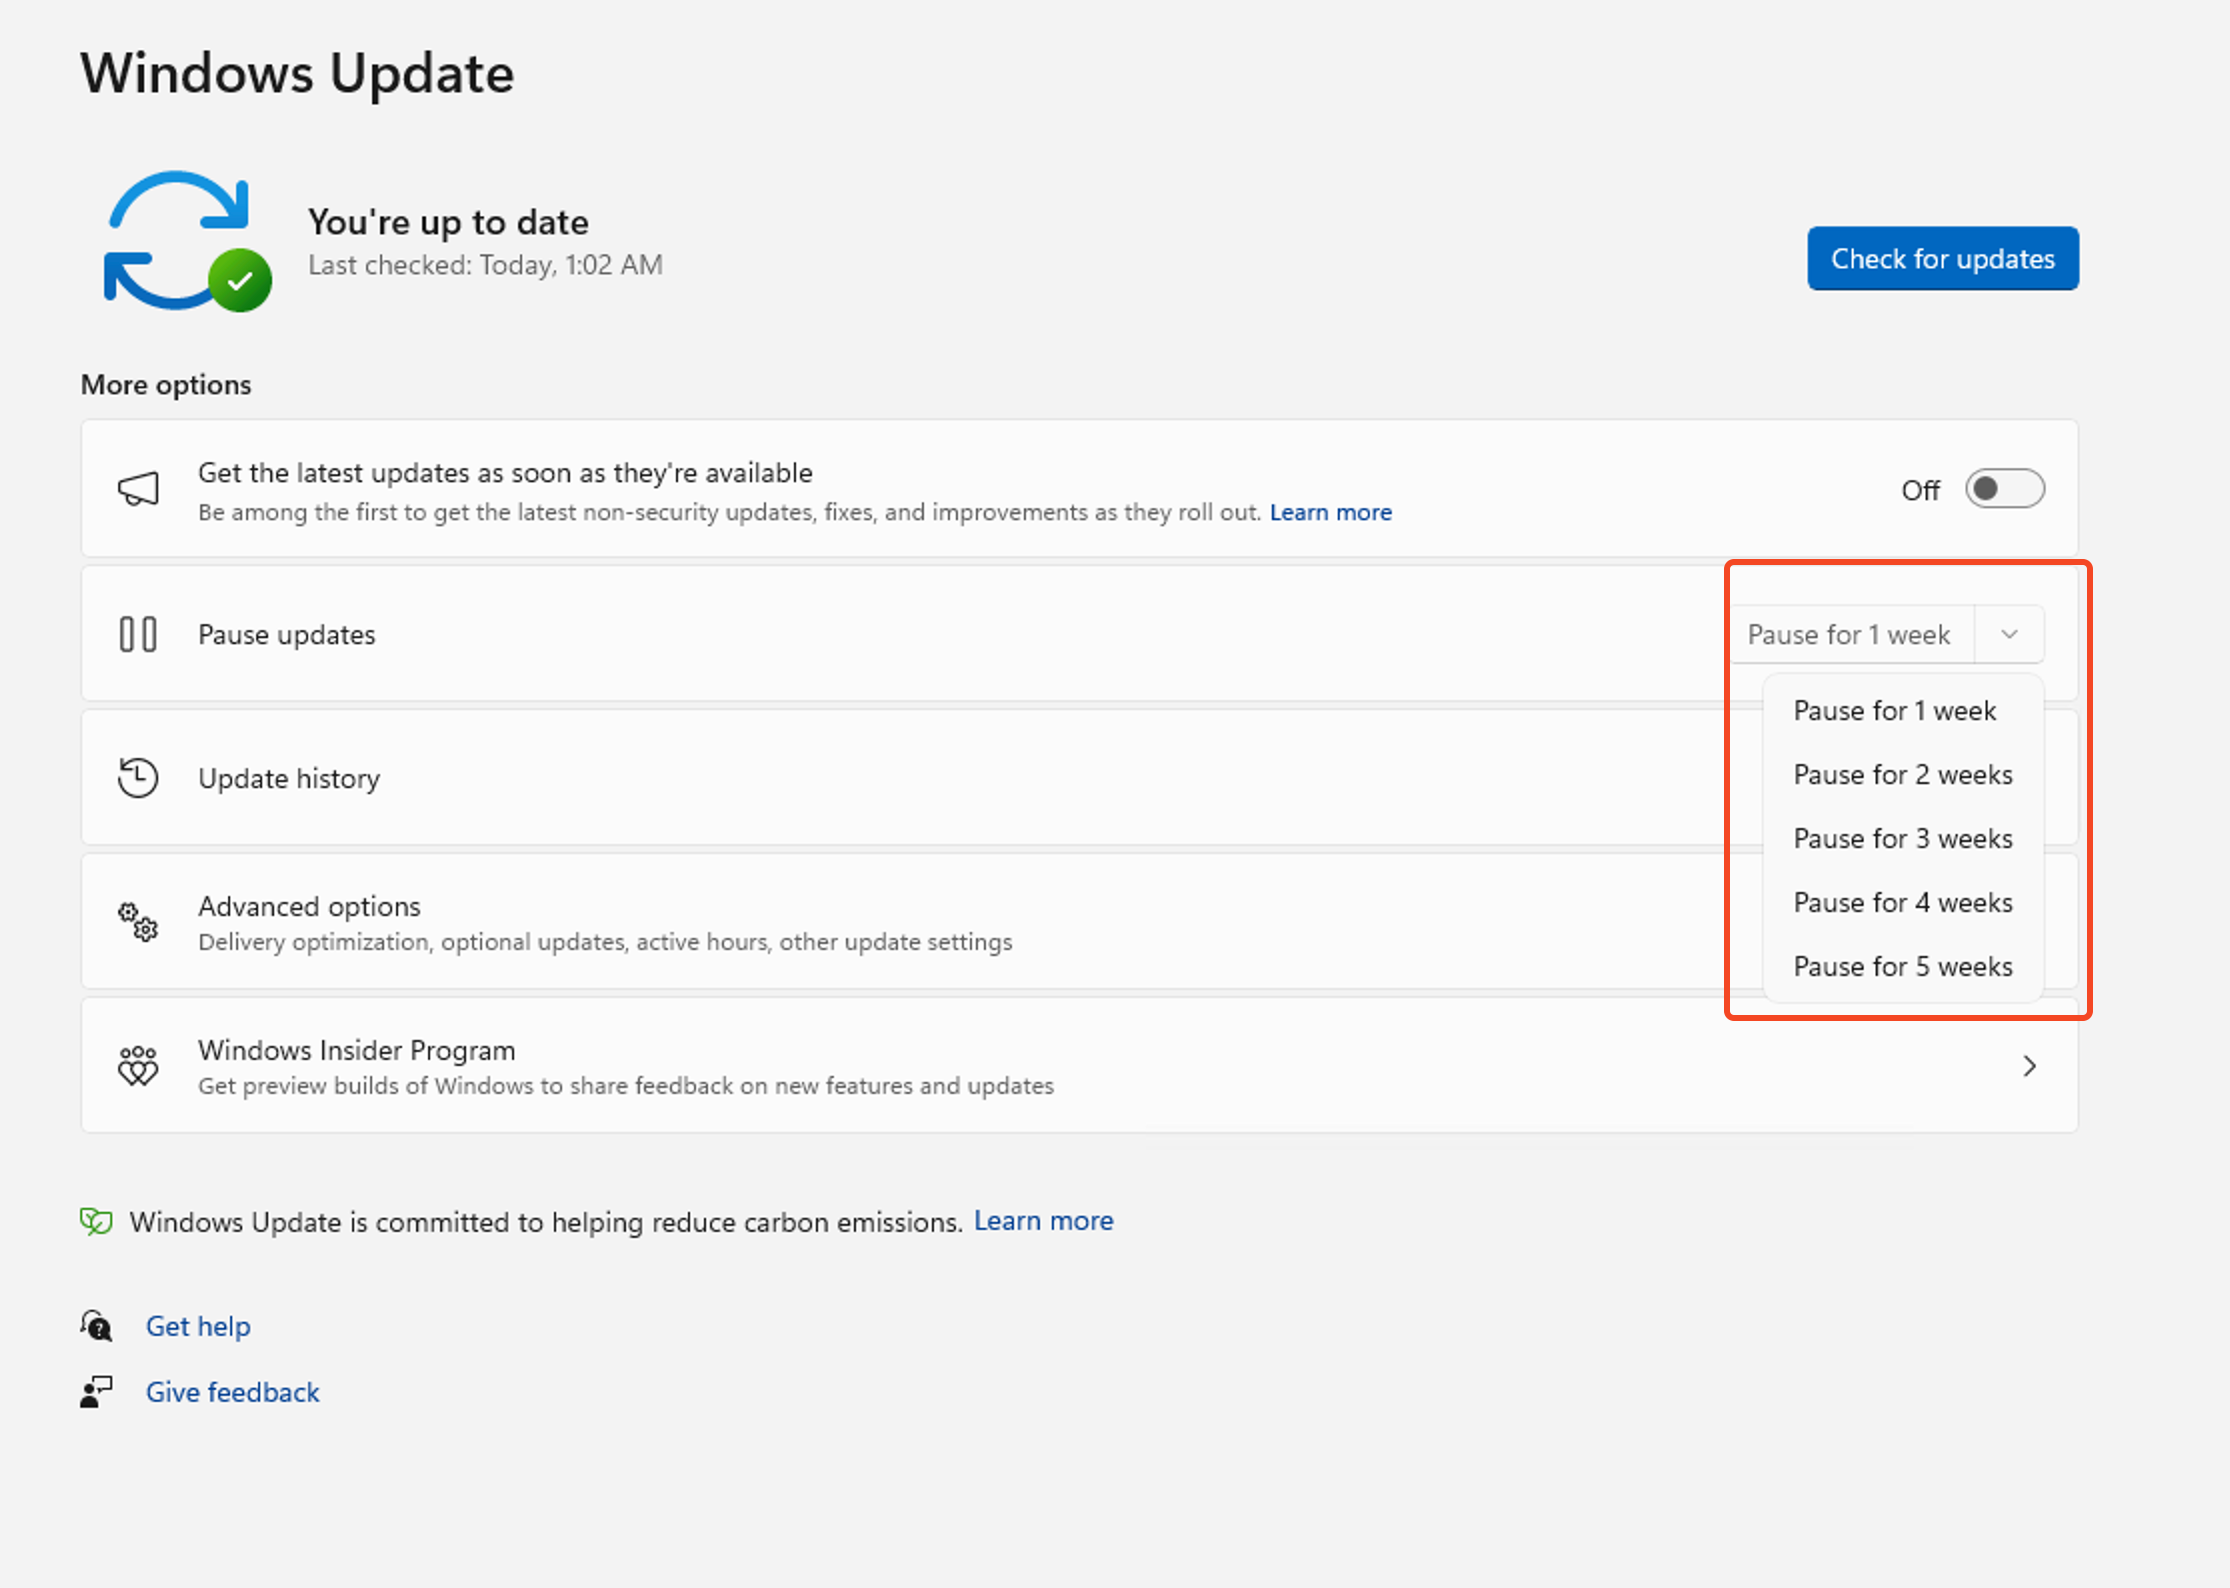Pick Pause for 4 weeks option
The image size is (2230, 1588).
tap(1902, 903)
